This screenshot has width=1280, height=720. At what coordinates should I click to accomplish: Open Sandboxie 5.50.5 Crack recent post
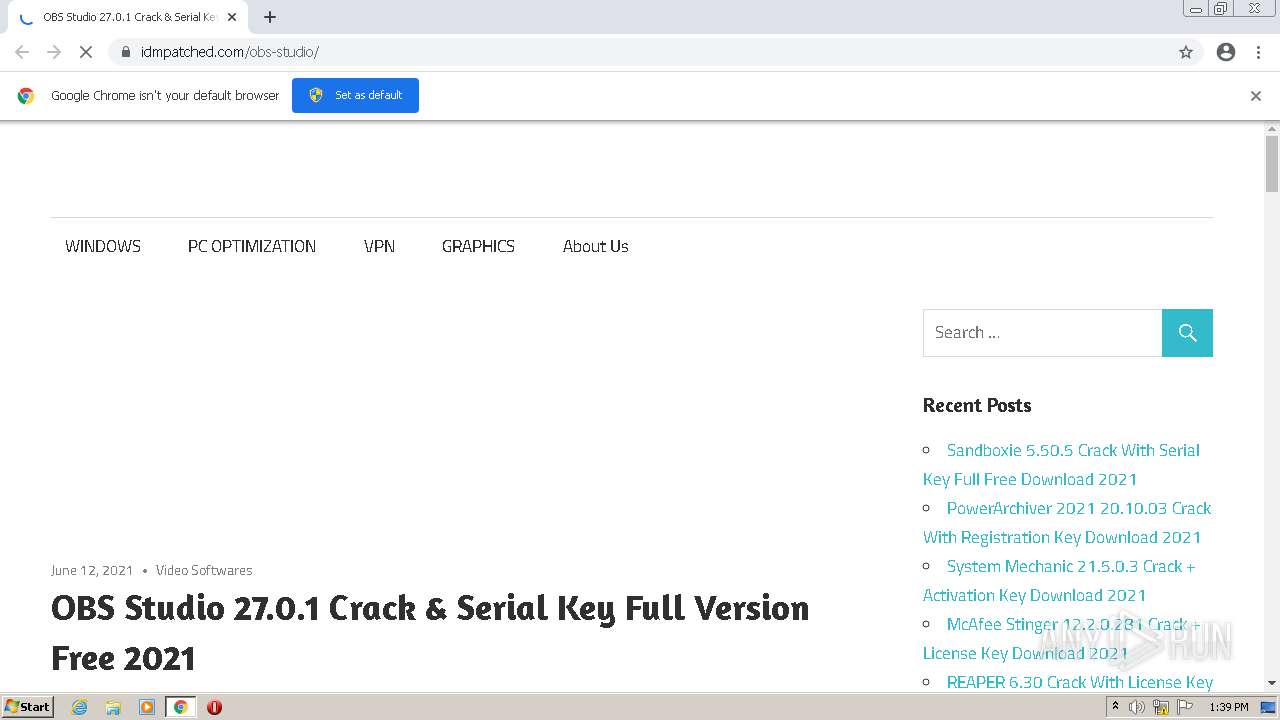(x=1061, y=464)
